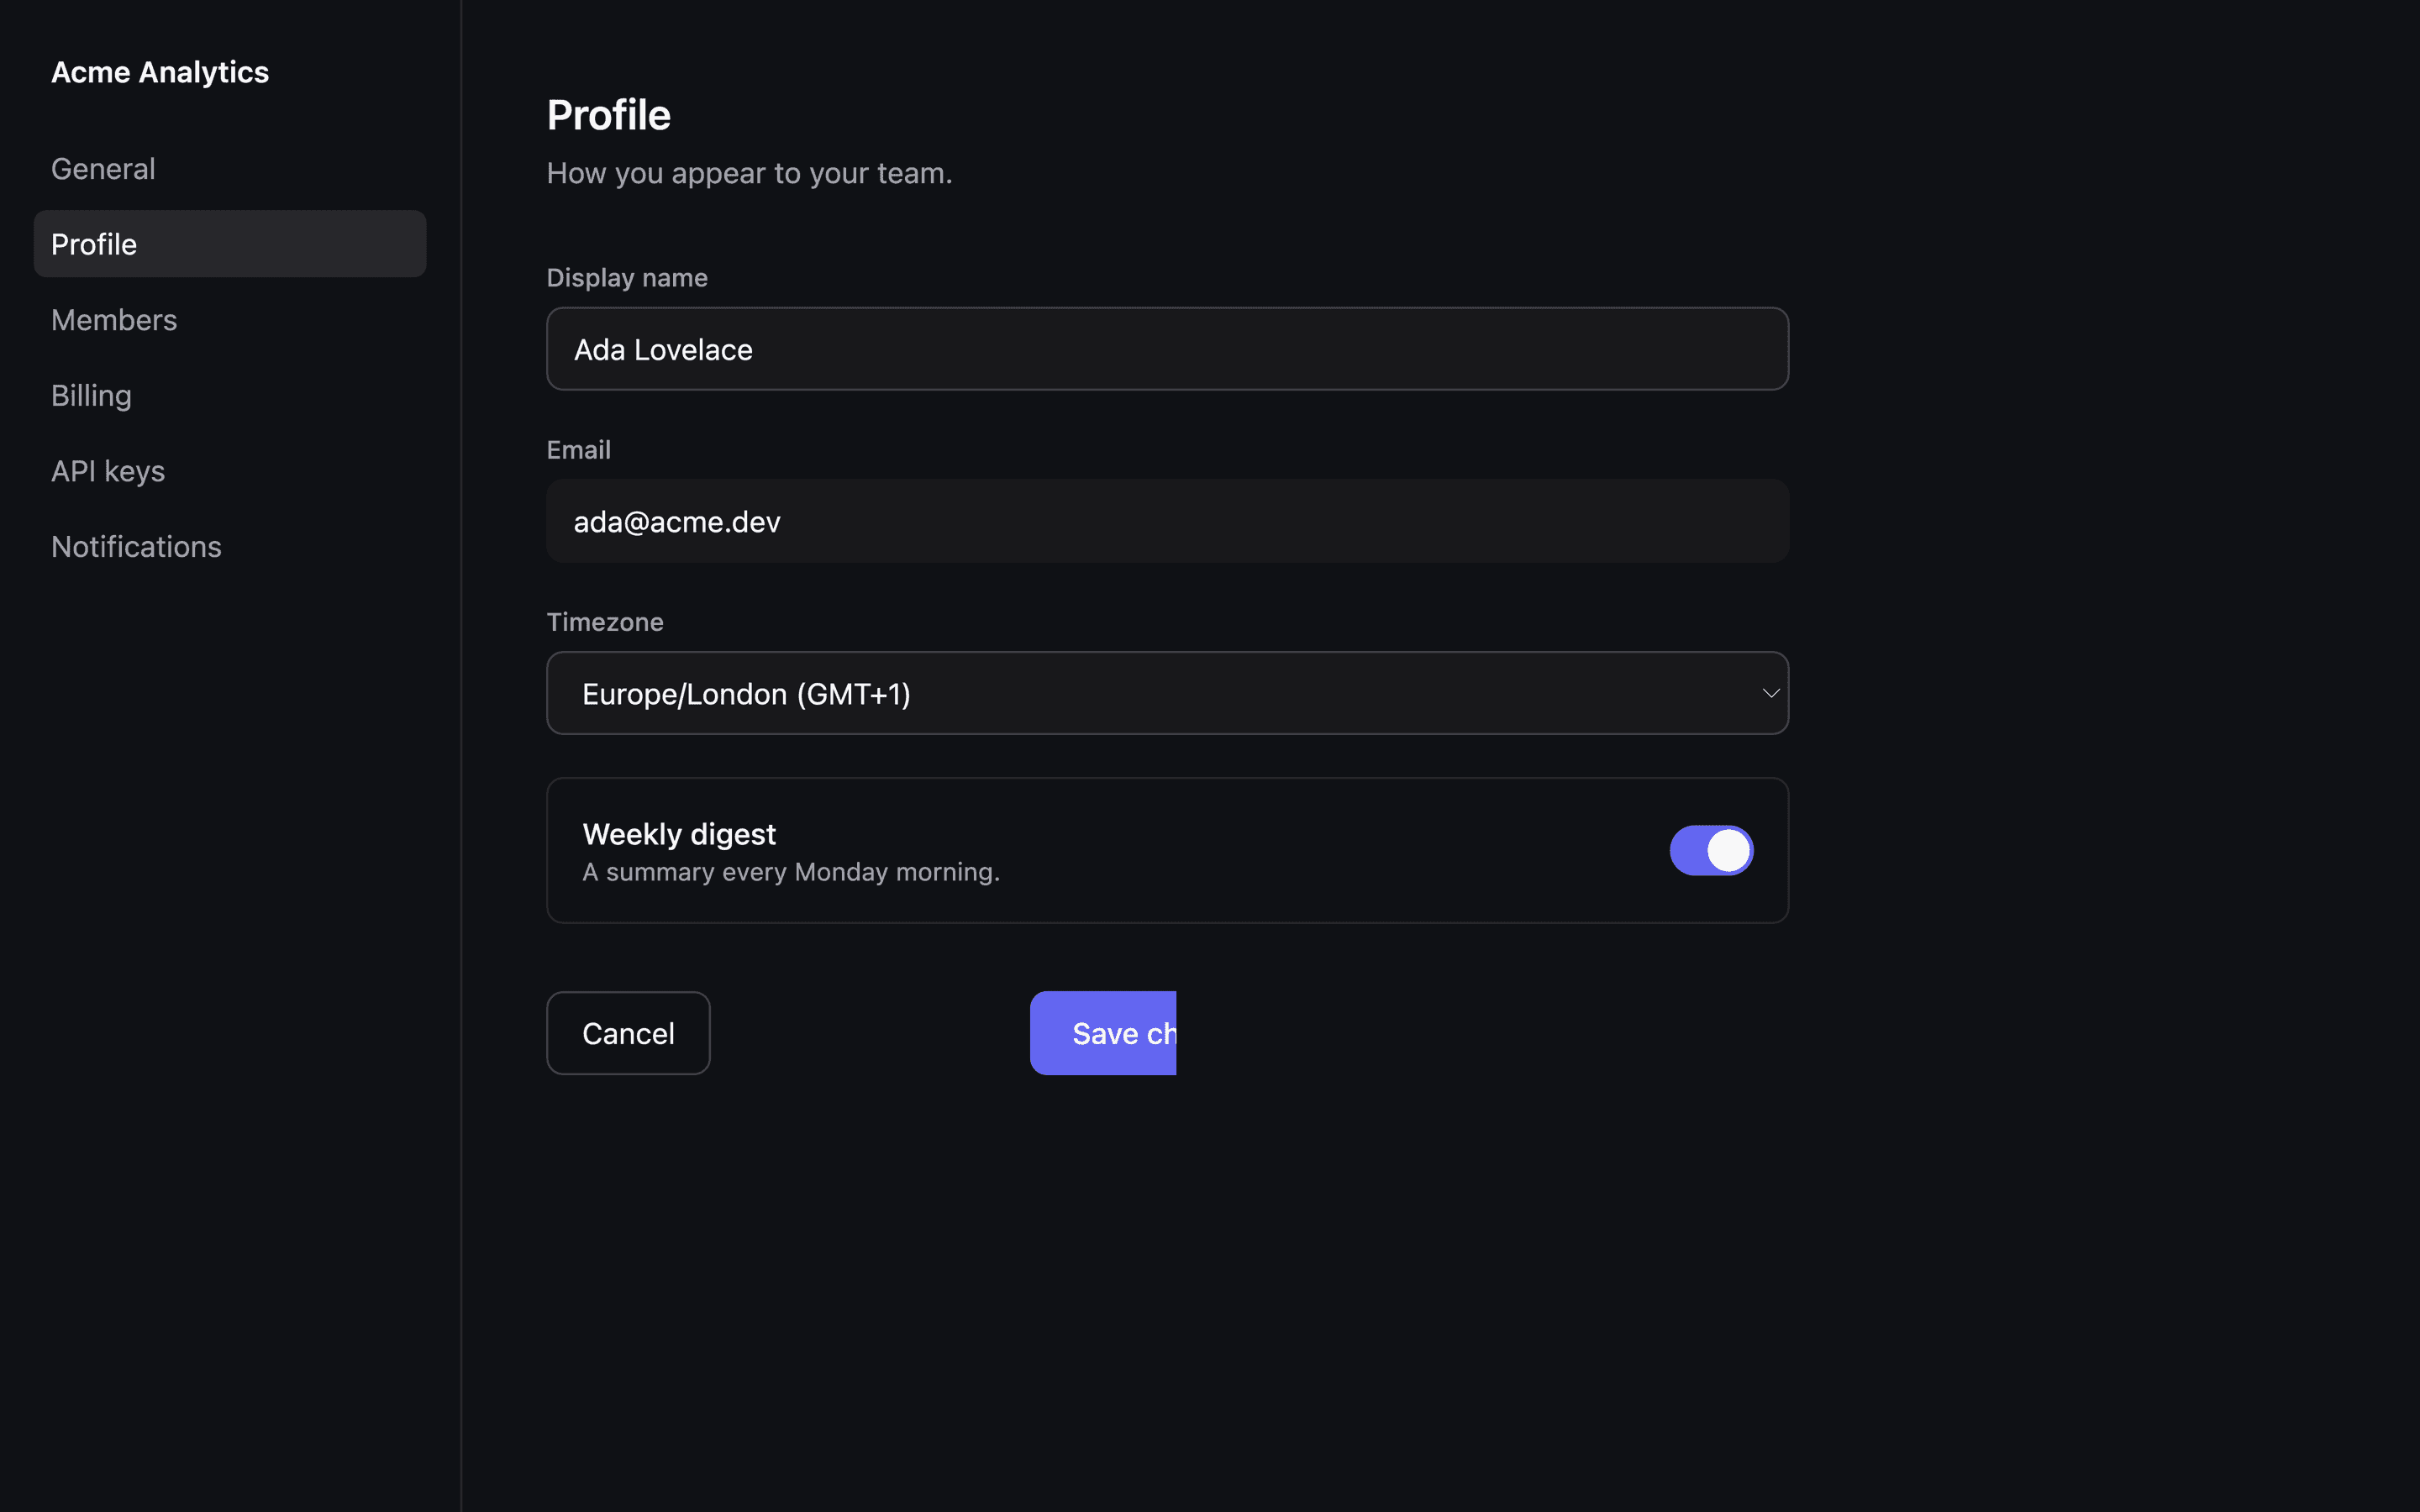The height and width of the screenshot is (1512, 2420).
Task: Click the Weekly digest card title
Action: click(x=679, y=834)
